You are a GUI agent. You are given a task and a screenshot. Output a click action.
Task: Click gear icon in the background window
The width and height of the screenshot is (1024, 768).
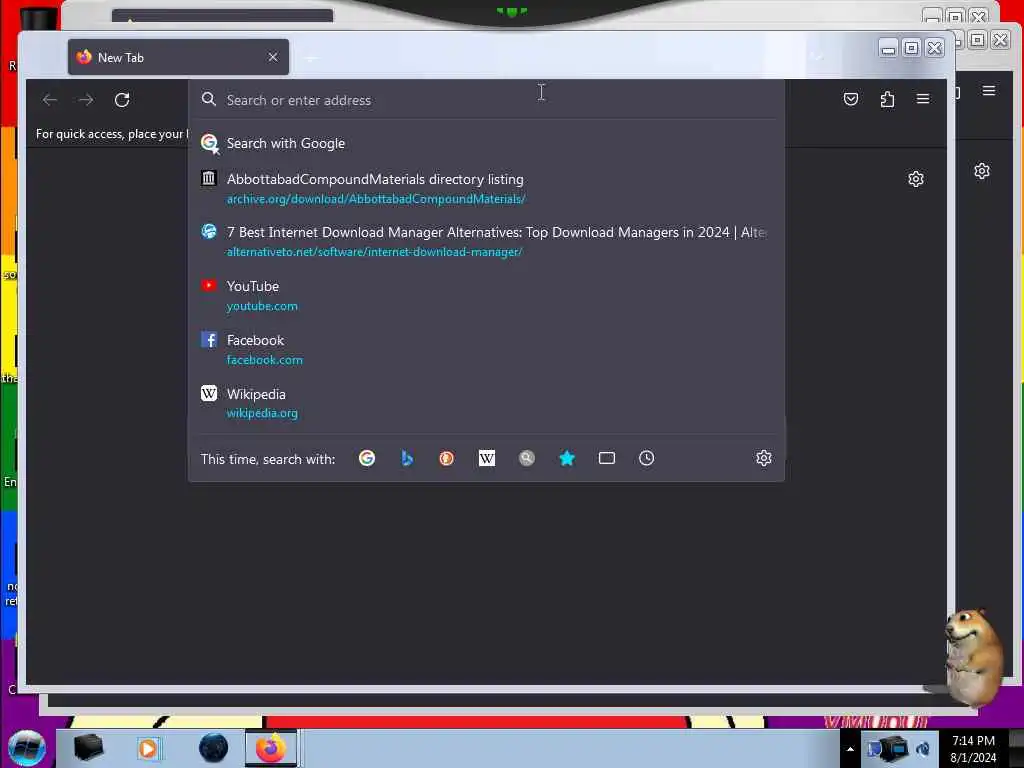982,171
